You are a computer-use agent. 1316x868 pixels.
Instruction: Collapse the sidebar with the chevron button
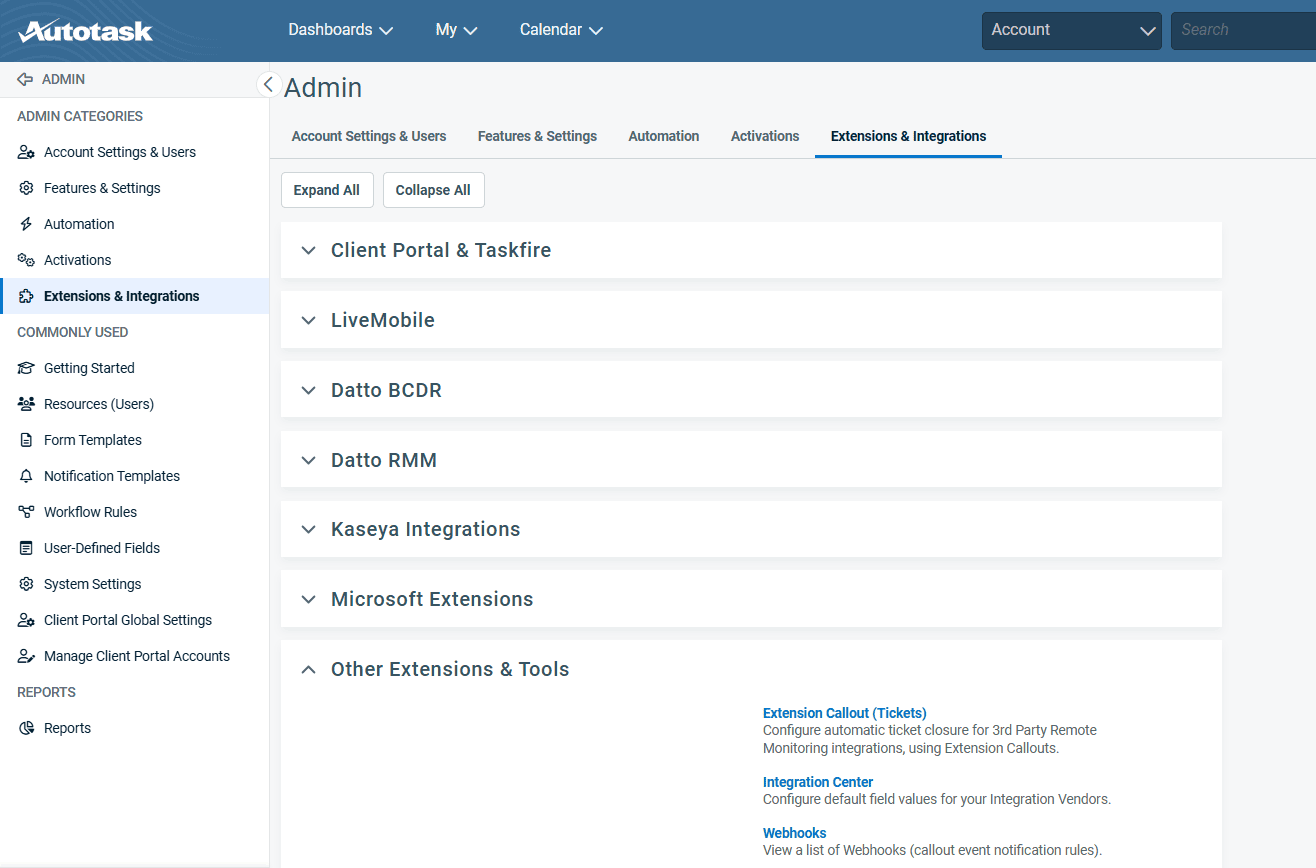[268, 85]
